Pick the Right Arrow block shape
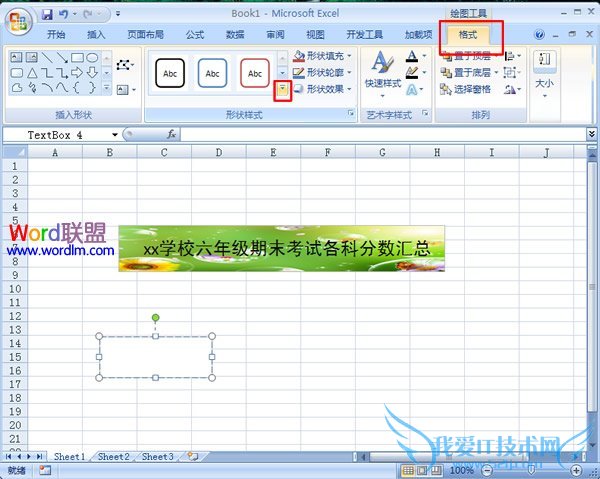The image size is (600, 479). 77,73
